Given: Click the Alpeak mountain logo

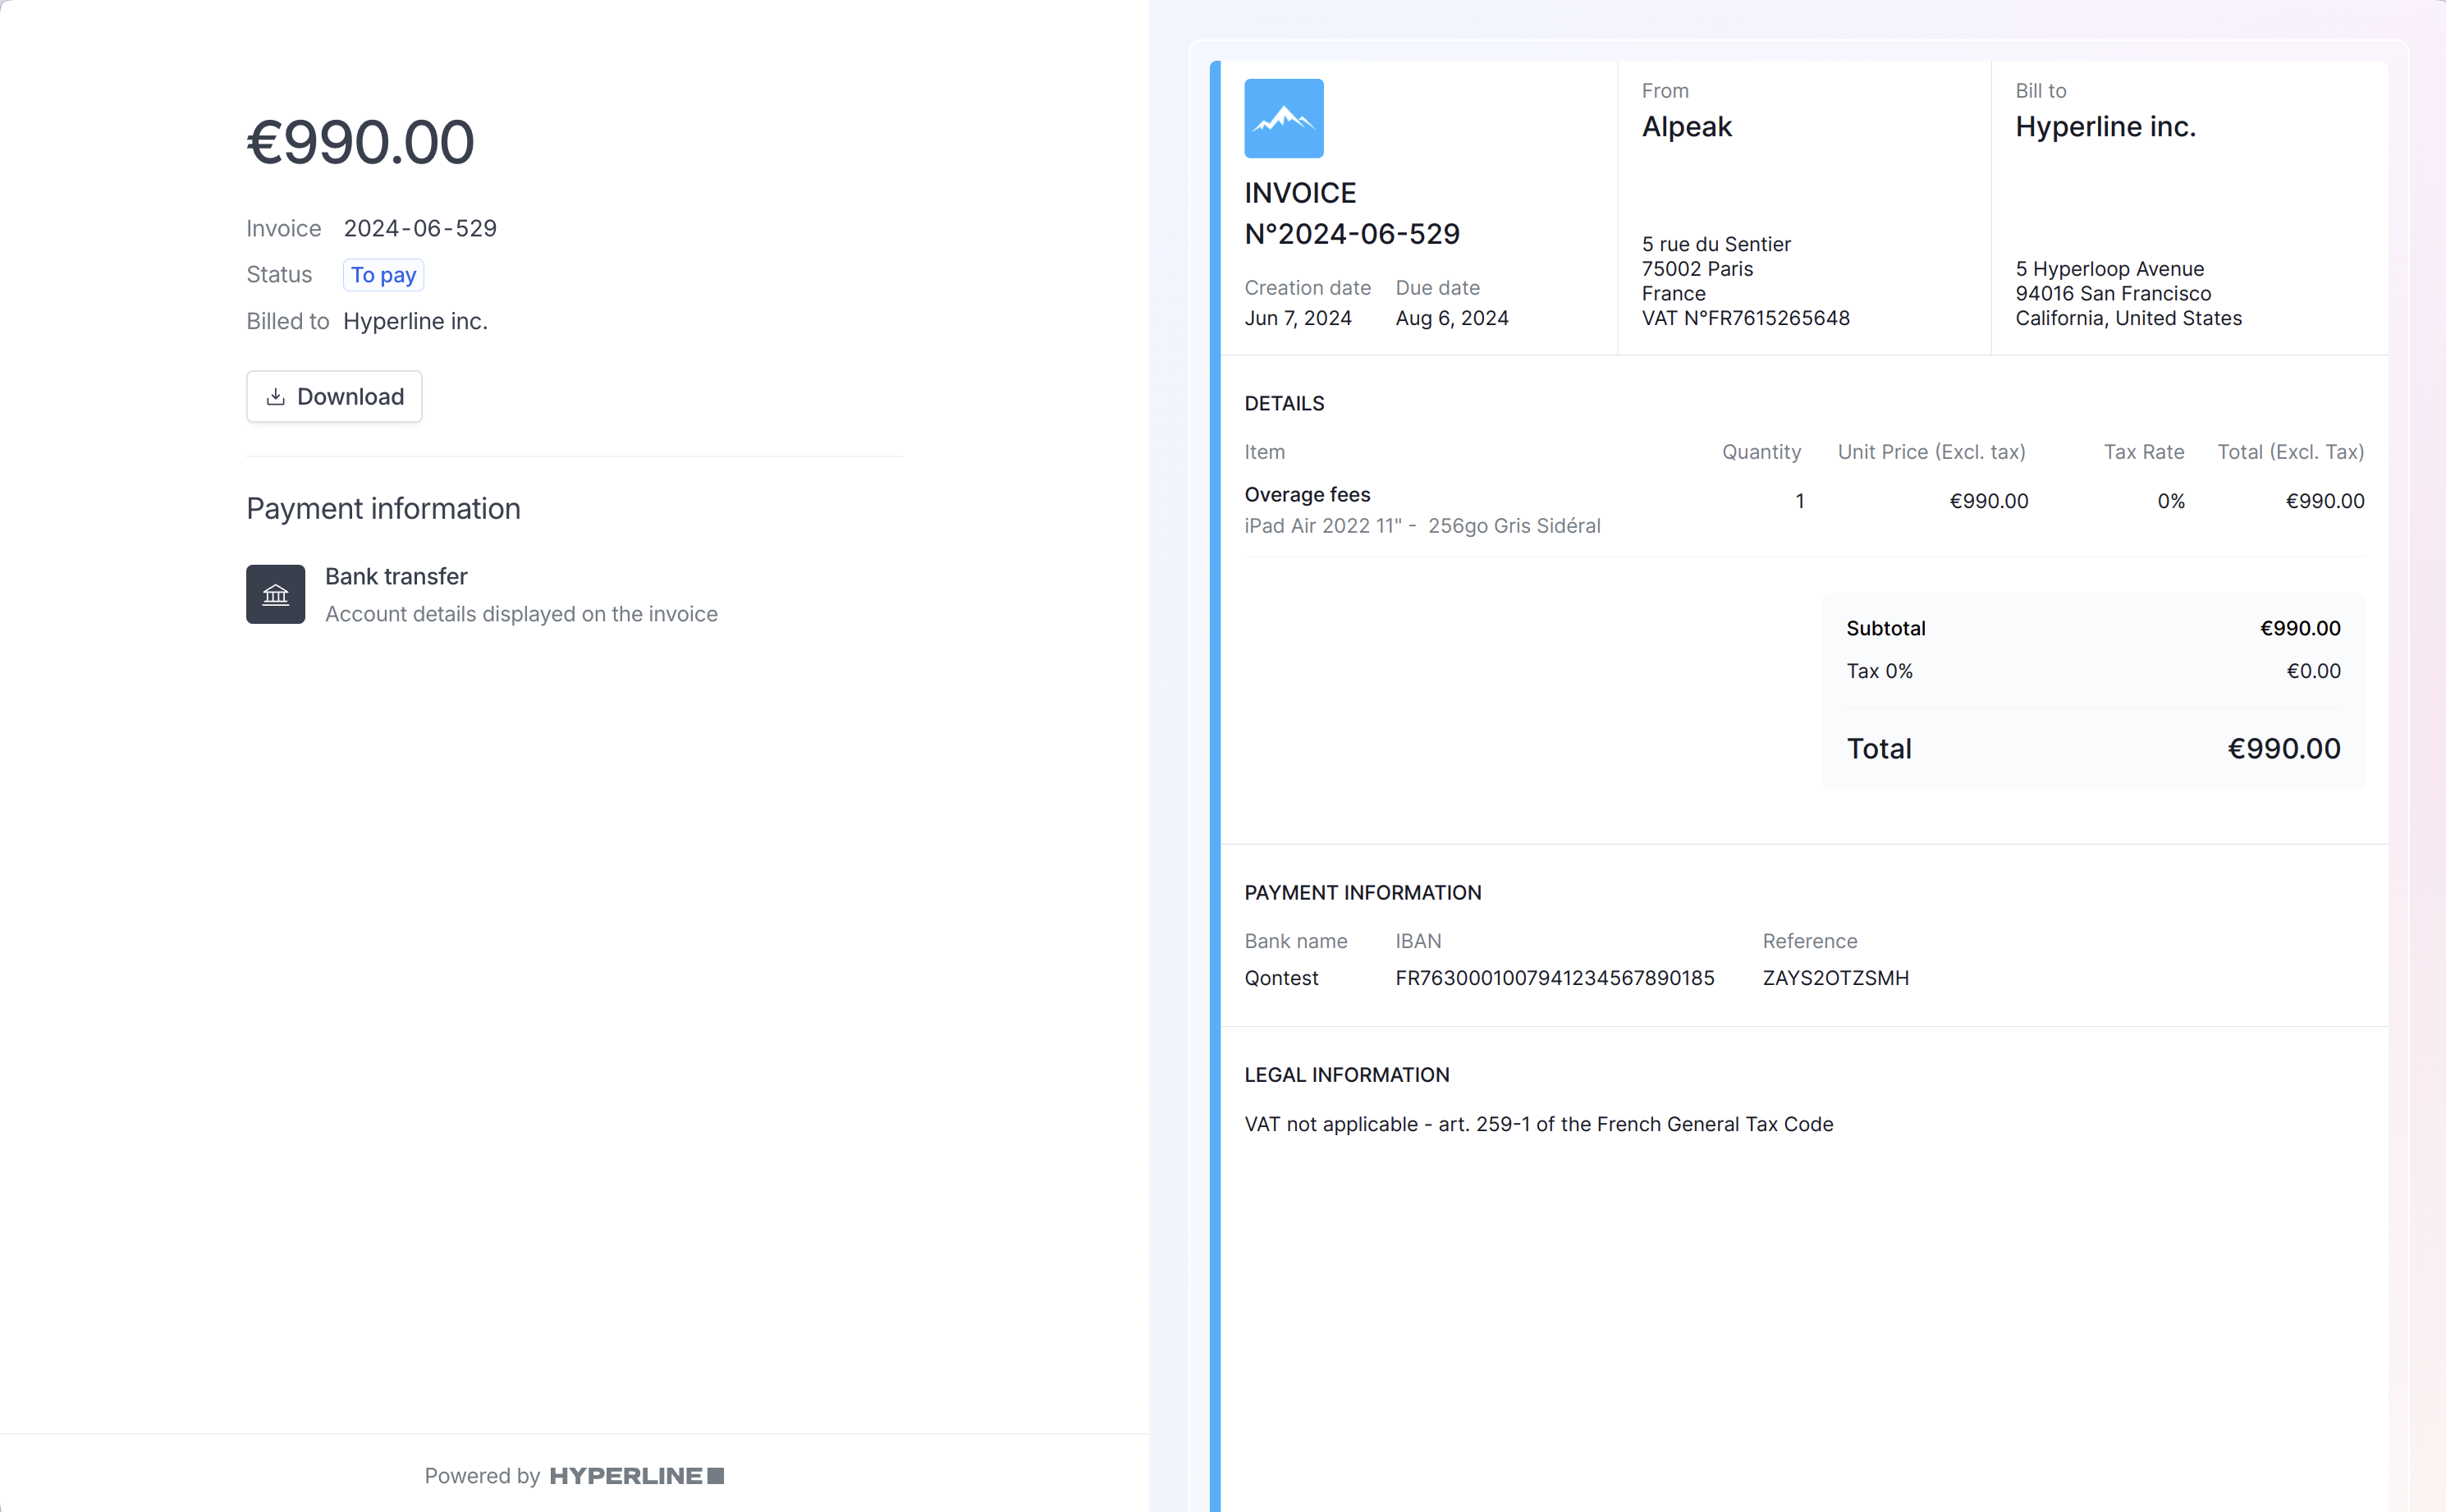Looking at the screenshot, I should [x=1283, y=118].
